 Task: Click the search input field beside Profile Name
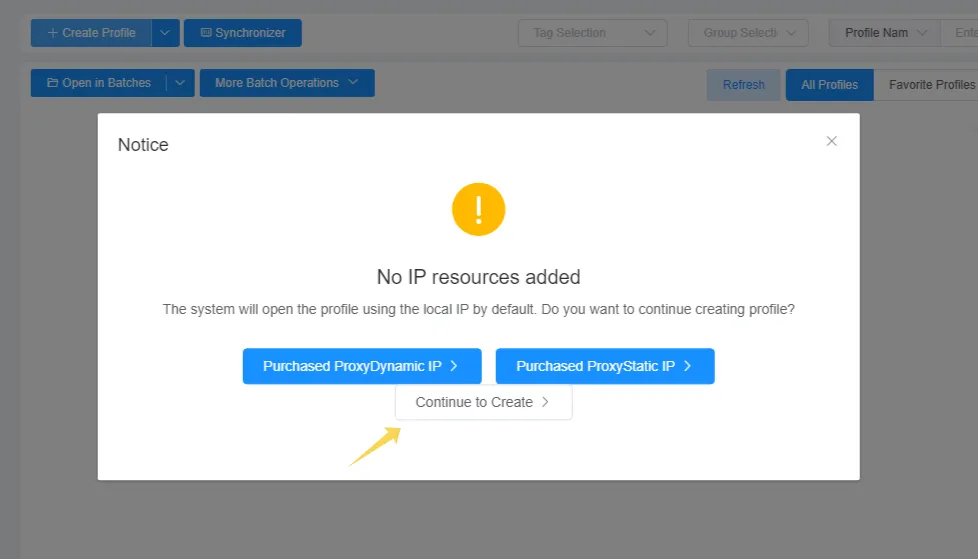[x=959, y=32]
